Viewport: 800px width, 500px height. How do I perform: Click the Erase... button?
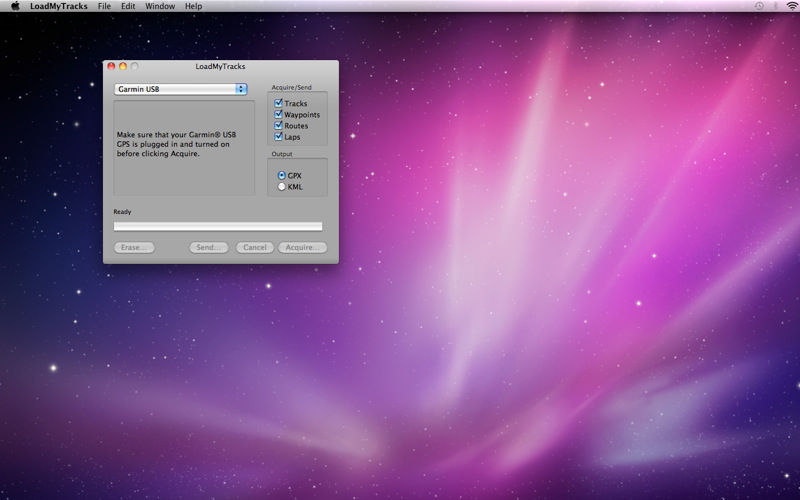point(134,247)
